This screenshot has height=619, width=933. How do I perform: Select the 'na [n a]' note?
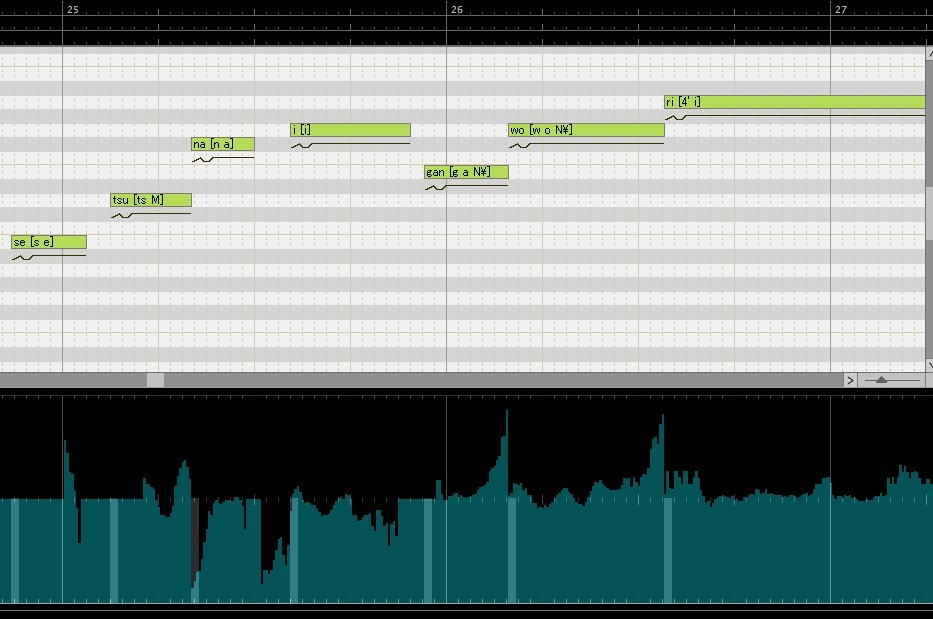coord(223,144)
